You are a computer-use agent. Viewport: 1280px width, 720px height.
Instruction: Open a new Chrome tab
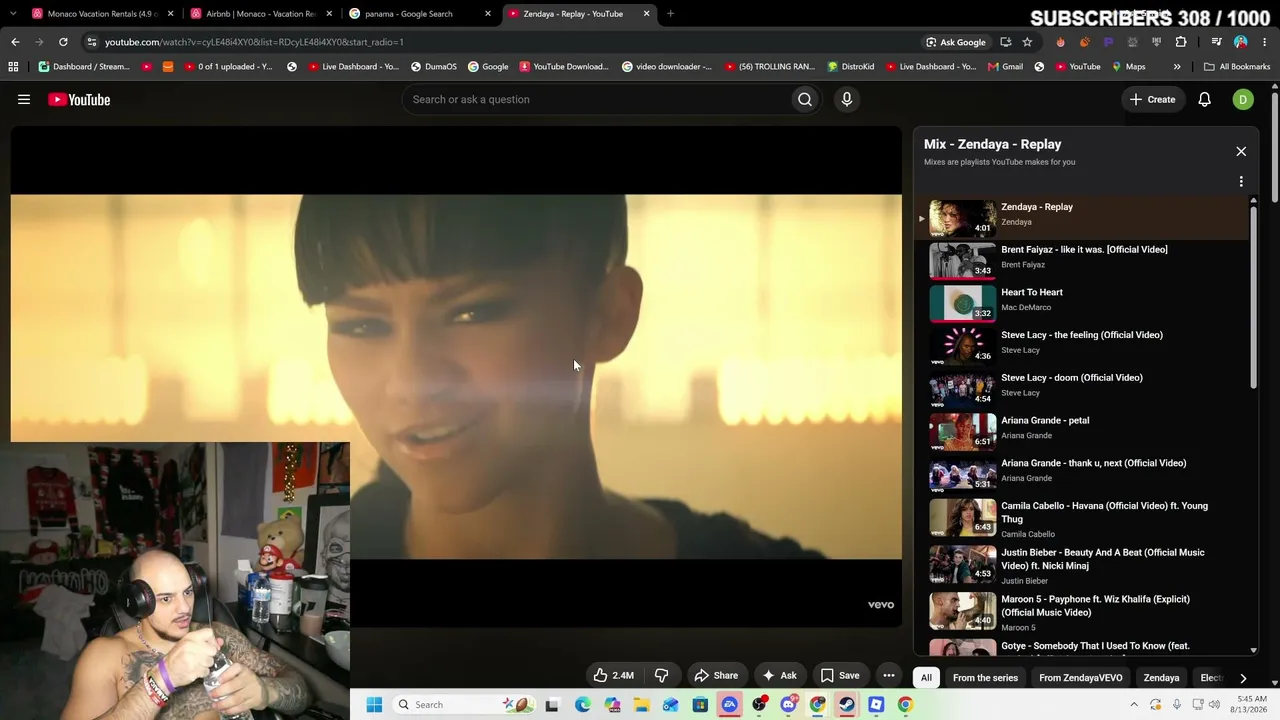[670, 14]
